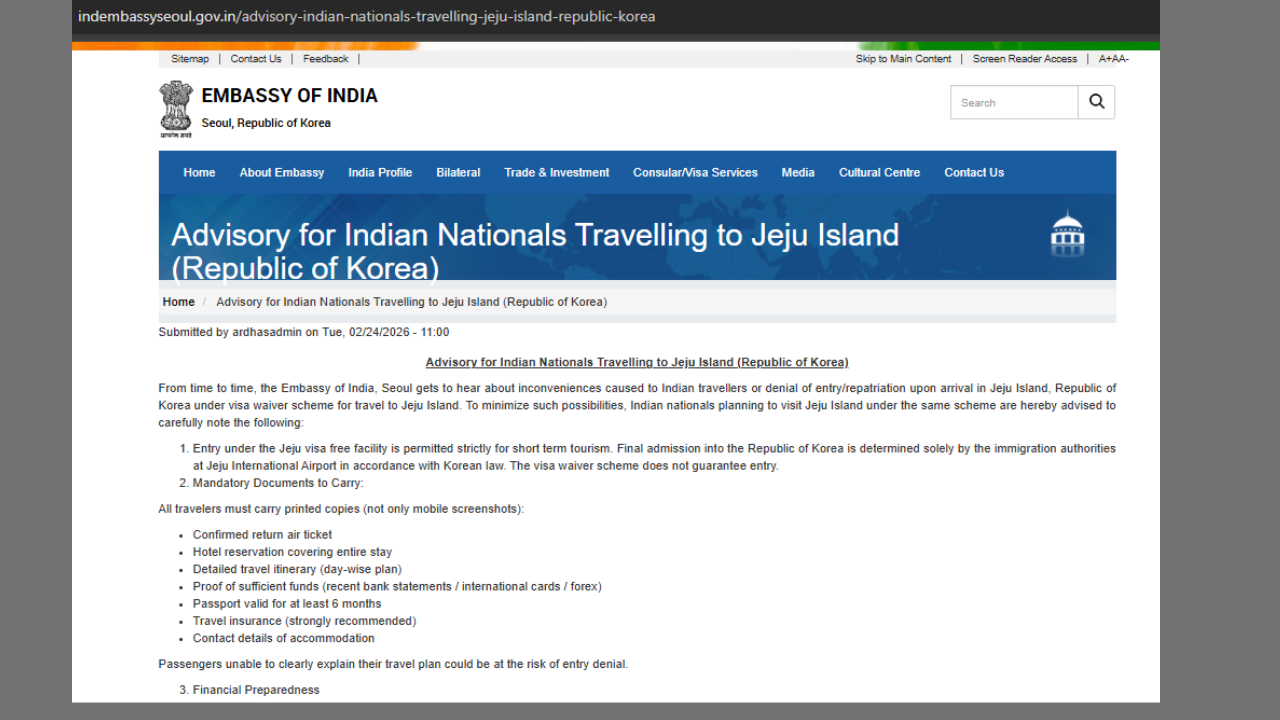Screen dimensions: 1280x720
Task: Select the Trade & Investment menu
Action: coord(556,172)
